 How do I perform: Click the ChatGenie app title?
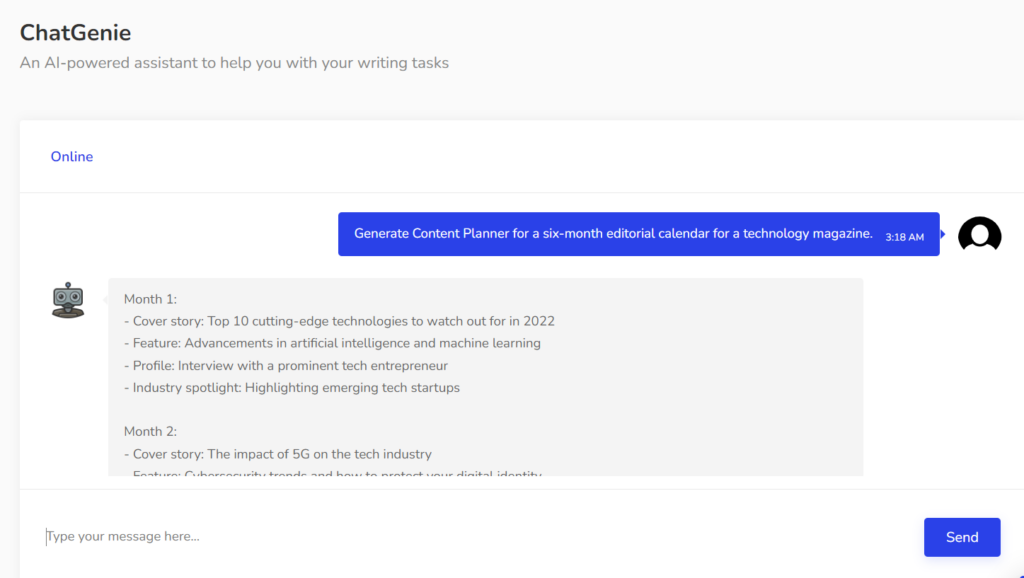75,33
